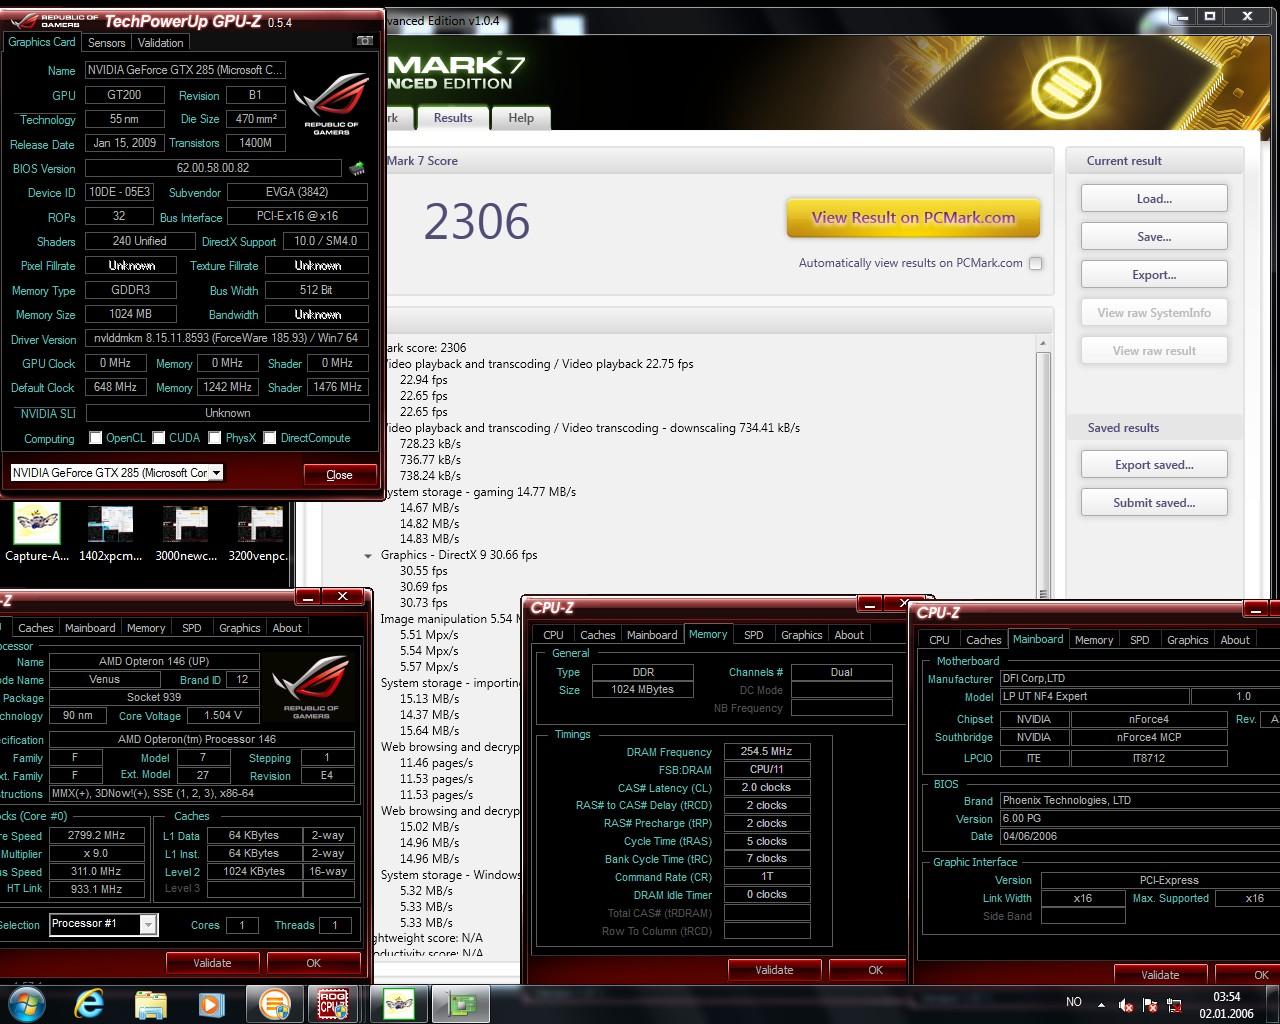Switch to the Sensors tab in GPU-Z
Screen dimensions: 1280x1024
(x=107, y=43)
